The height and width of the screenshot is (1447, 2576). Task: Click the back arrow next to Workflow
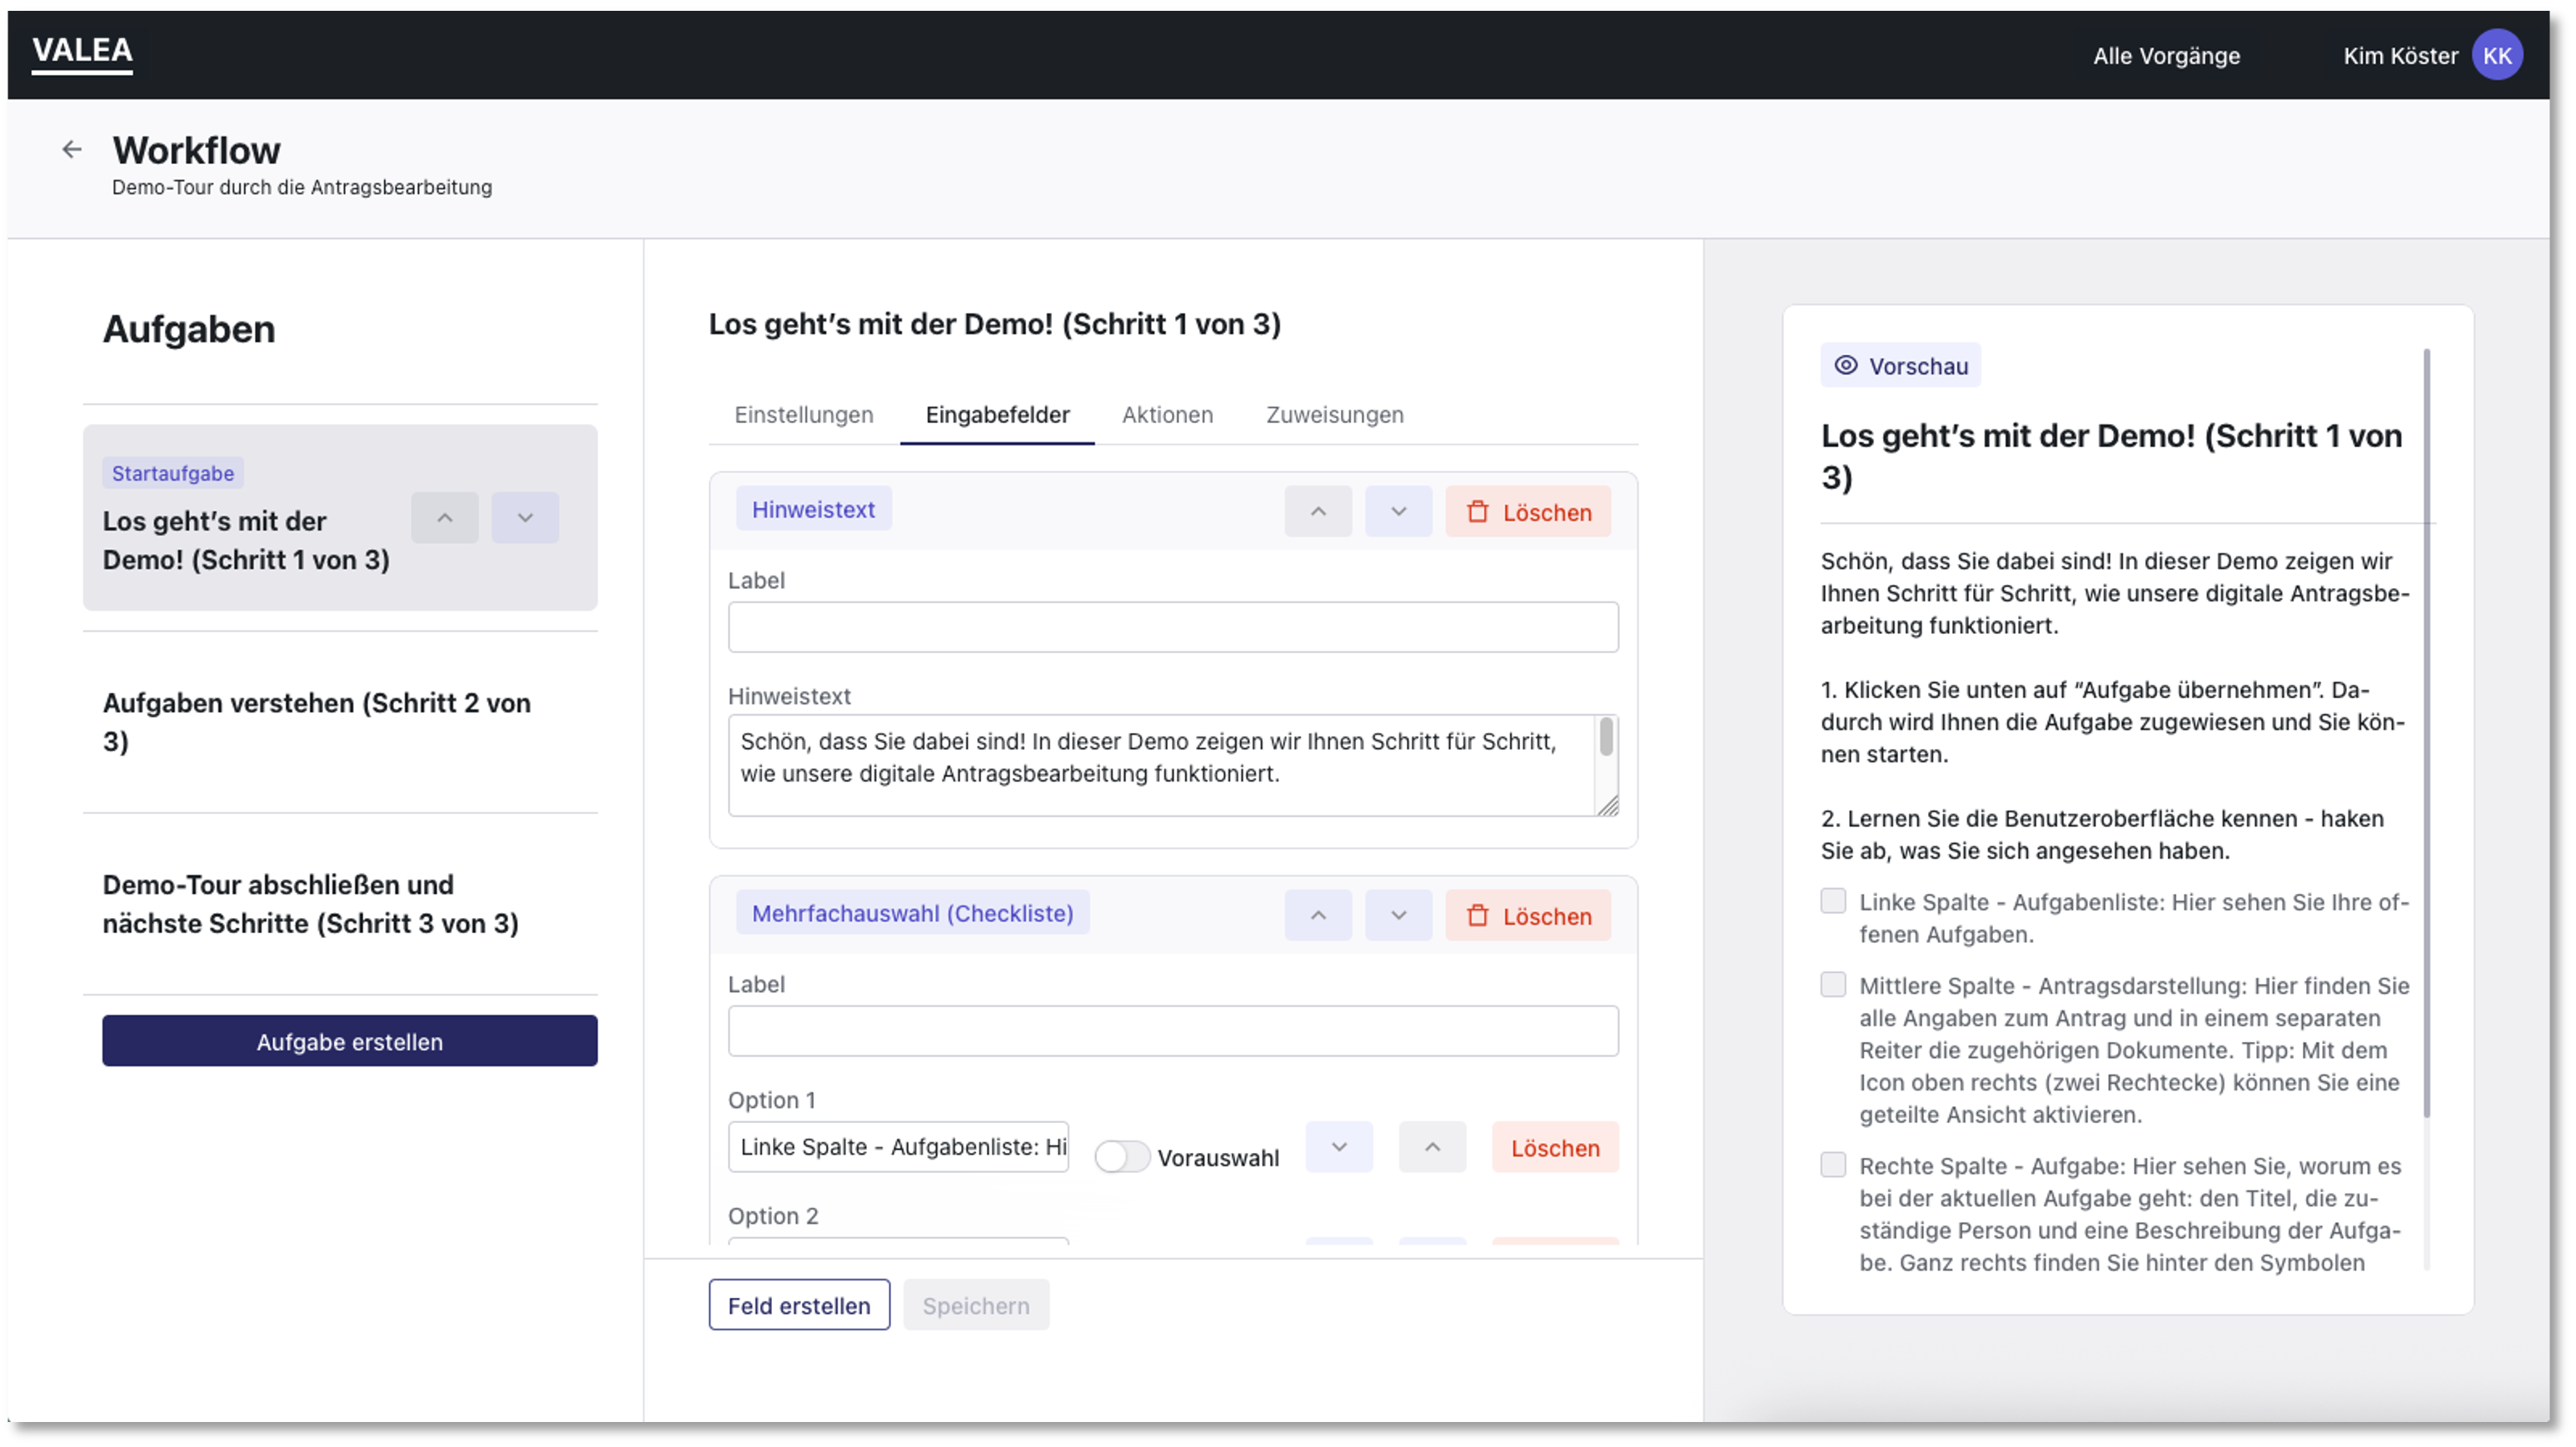pyautogui.click(x=71, y=150)
